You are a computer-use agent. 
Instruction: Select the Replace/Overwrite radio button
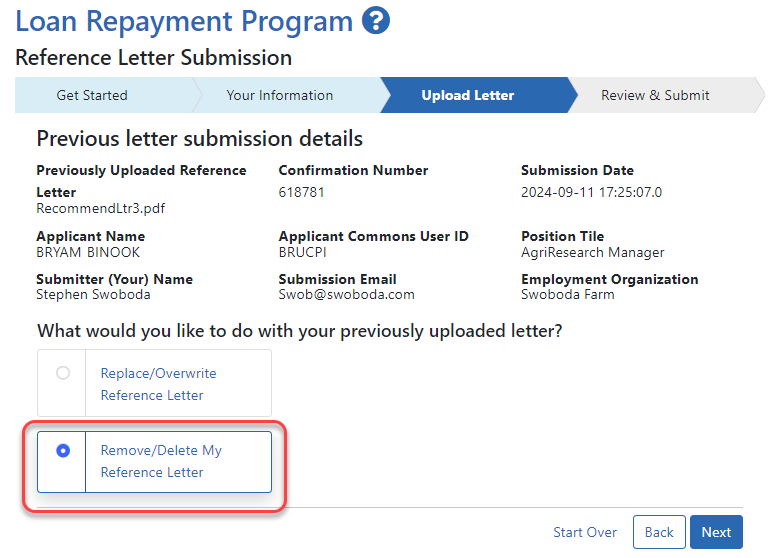[x=63, y=373]
